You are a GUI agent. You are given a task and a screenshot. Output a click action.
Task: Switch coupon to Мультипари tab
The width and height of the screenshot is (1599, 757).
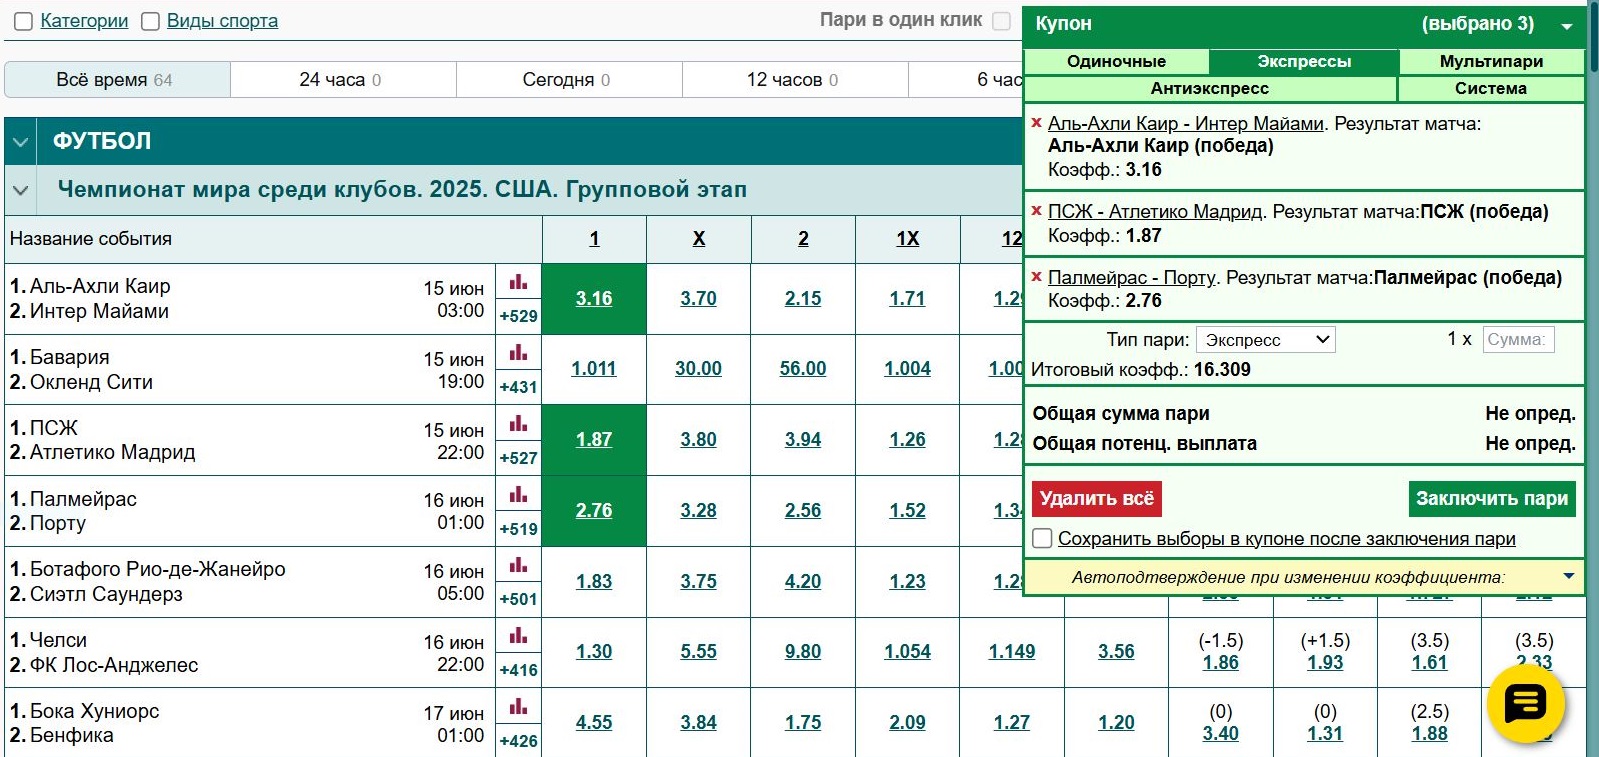(1491, 61)
